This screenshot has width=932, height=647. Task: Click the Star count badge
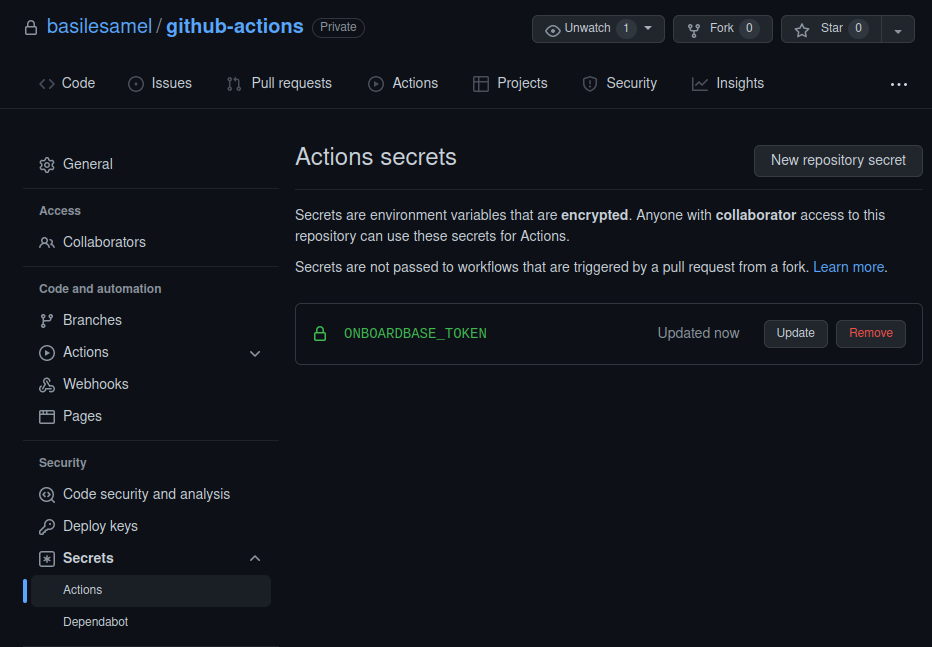pyautogui.click(x=858, y=28)
